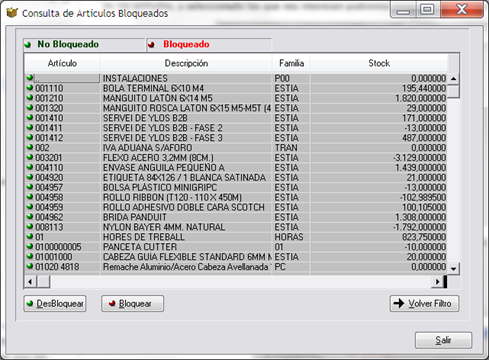489x360 pixels.
Task: Click green status dot of row 002
Action: tap(30, 147)
